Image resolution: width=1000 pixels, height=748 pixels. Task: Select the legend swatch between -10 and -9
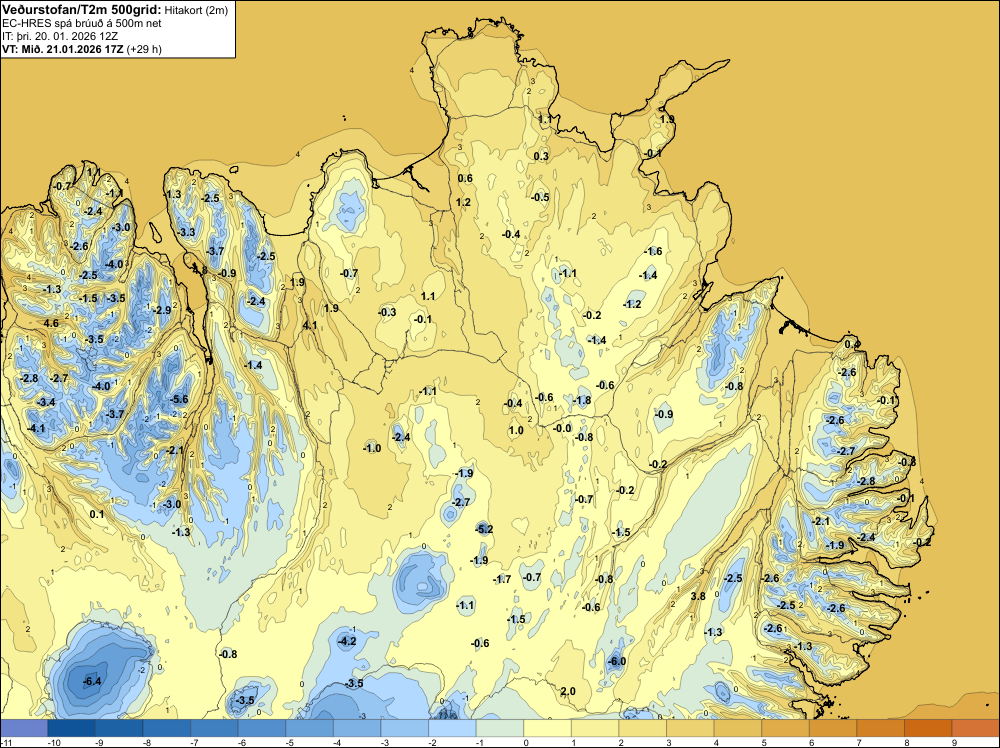coord(71,728)
